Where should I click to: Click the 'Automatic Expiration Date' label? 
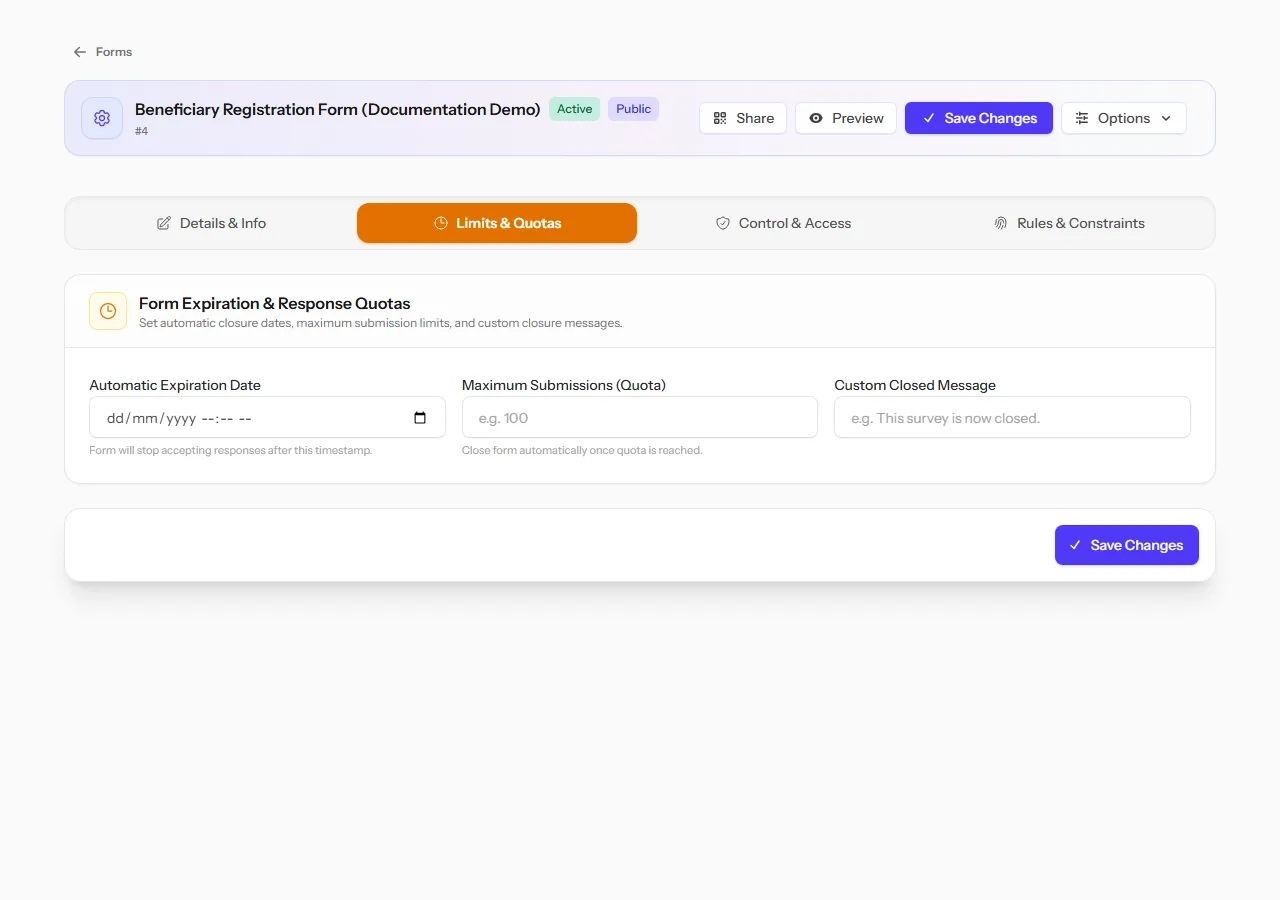click(175, 385)
